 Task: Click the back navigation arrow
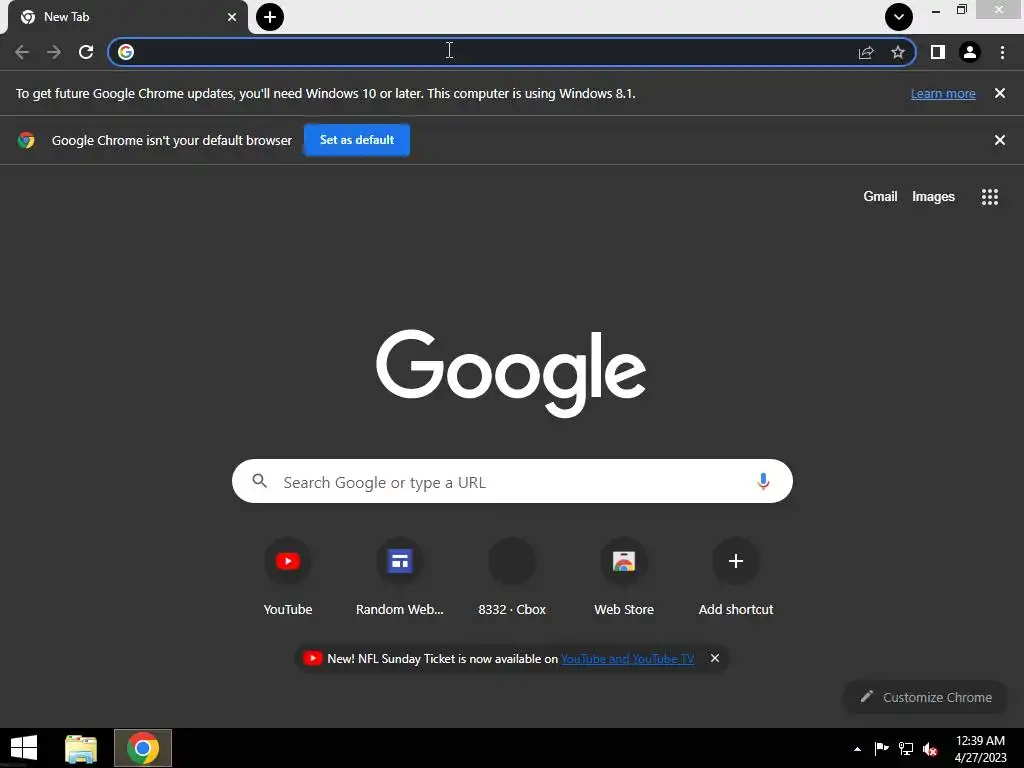22,52
